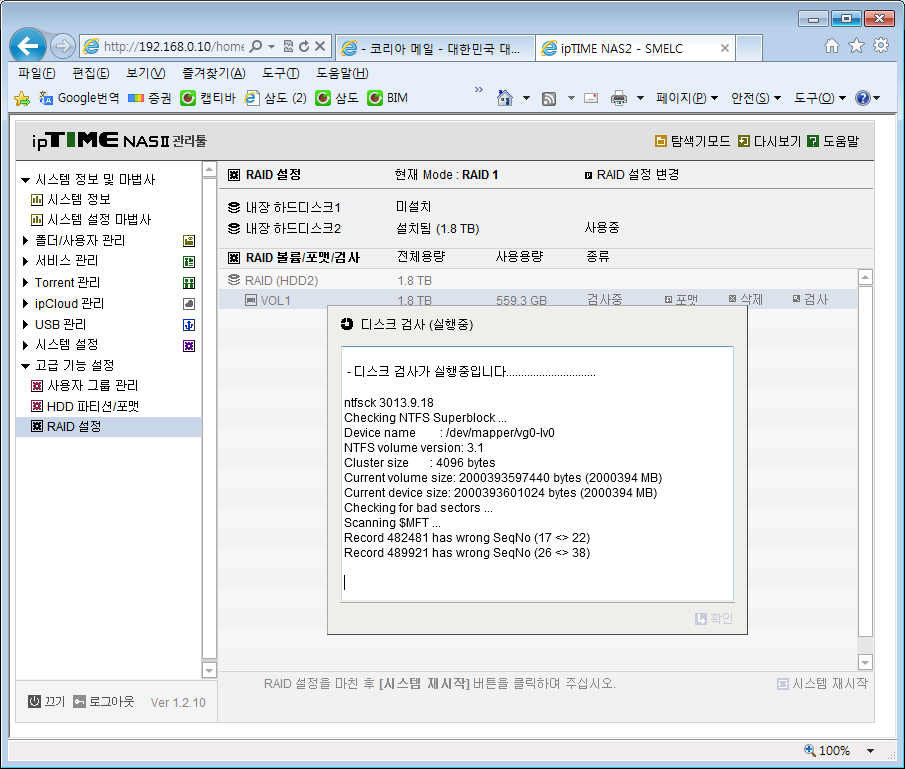Screen dimensions: 905x769
Task: Open a new blank browser tab
Action: [749, 48]
